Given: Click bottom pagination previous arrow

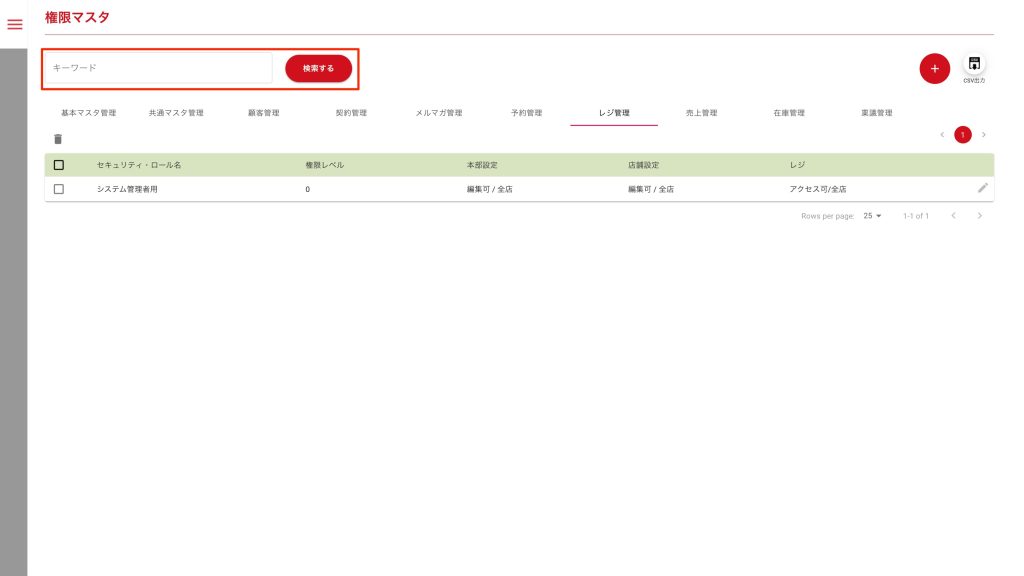Looking at the screenshot, I should tap(953, 216).
